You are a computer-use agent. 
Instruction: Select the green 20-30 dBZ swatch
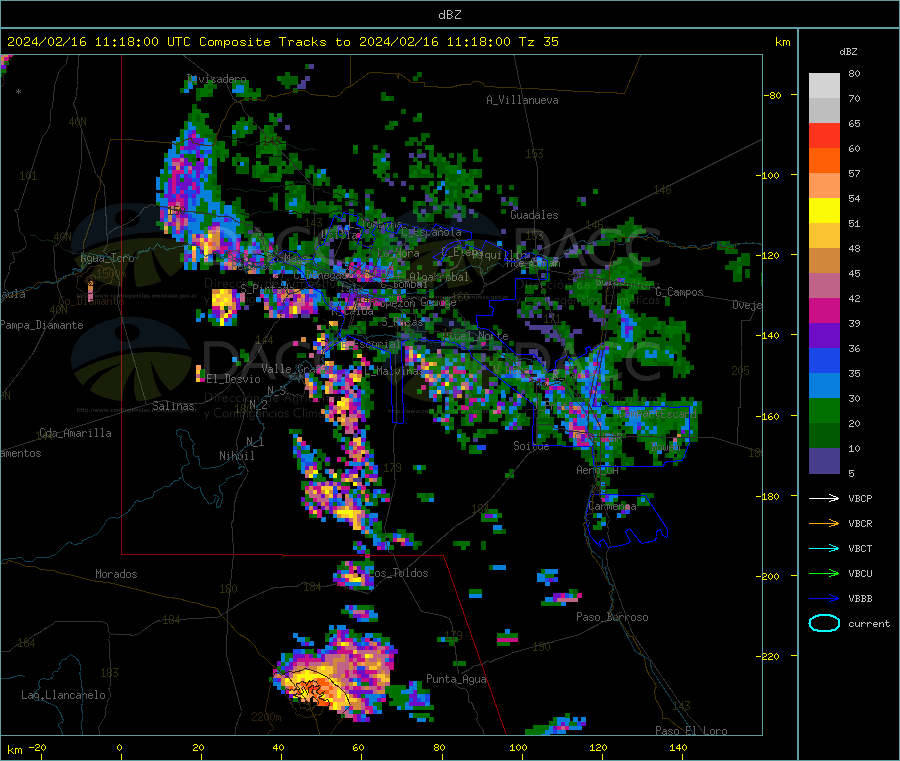824,411
